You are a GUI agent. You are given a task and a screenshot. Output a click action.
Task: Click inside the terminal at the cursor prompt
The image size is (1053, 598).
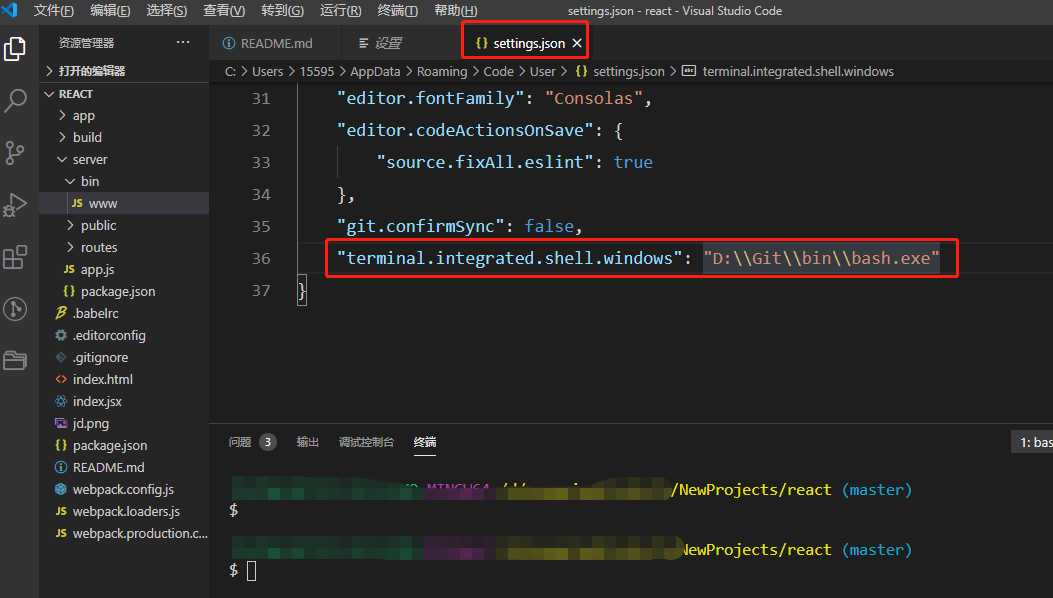click(x=251, y=571)
